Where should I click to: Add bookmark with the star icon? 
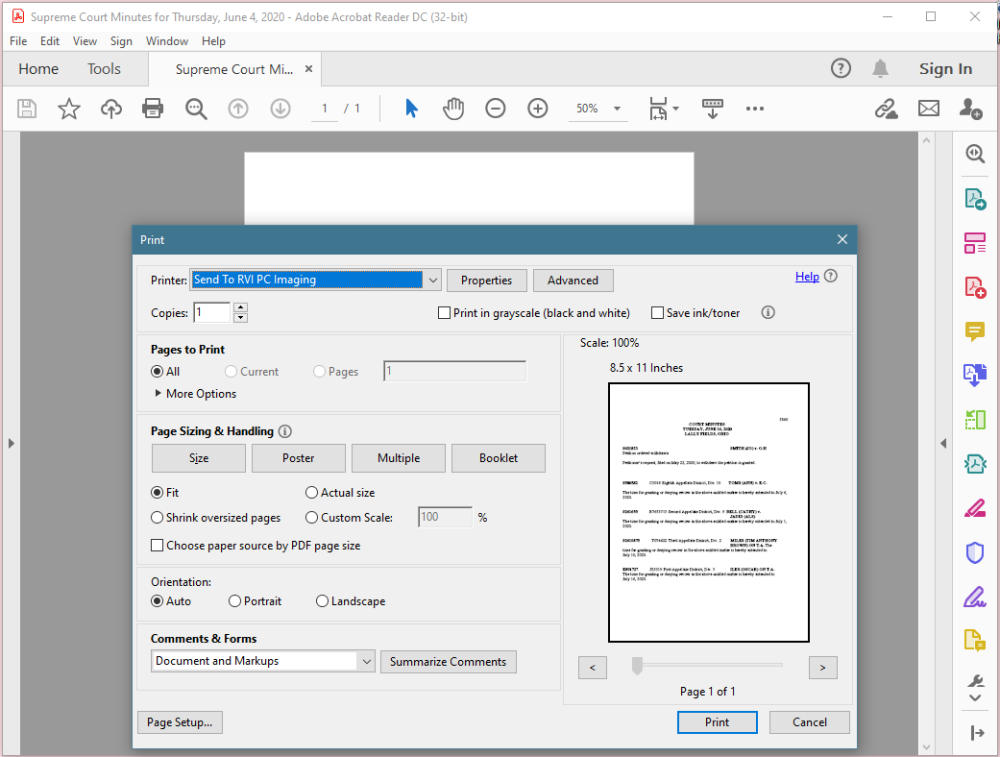click(x=69, y=108)
